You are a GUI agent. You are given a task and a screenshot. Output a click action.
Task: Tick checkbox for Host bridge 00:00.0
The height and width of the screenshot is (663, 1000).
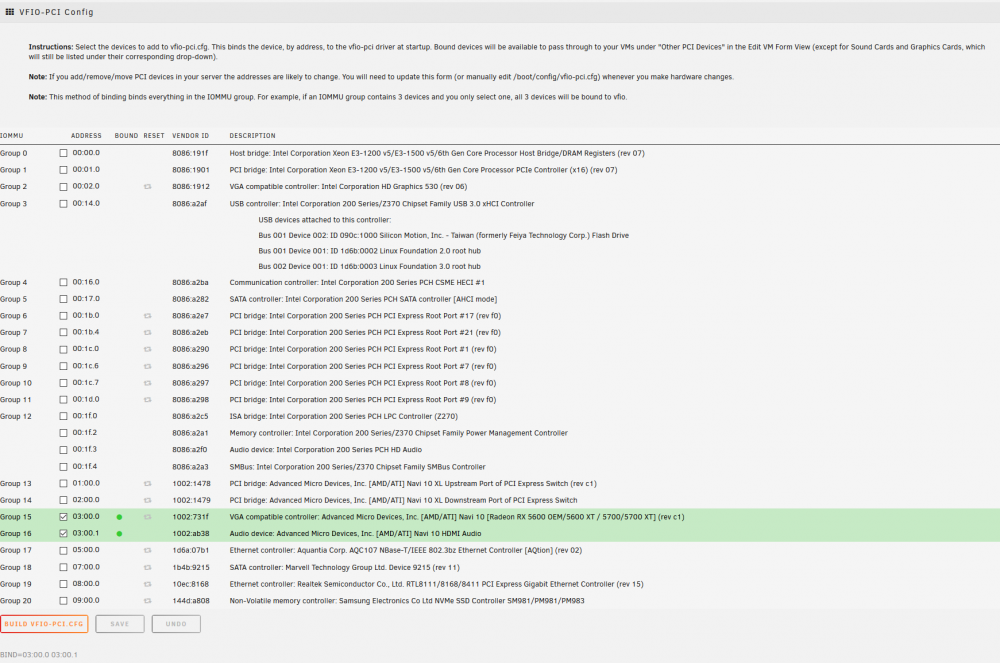tap(63, 153)
